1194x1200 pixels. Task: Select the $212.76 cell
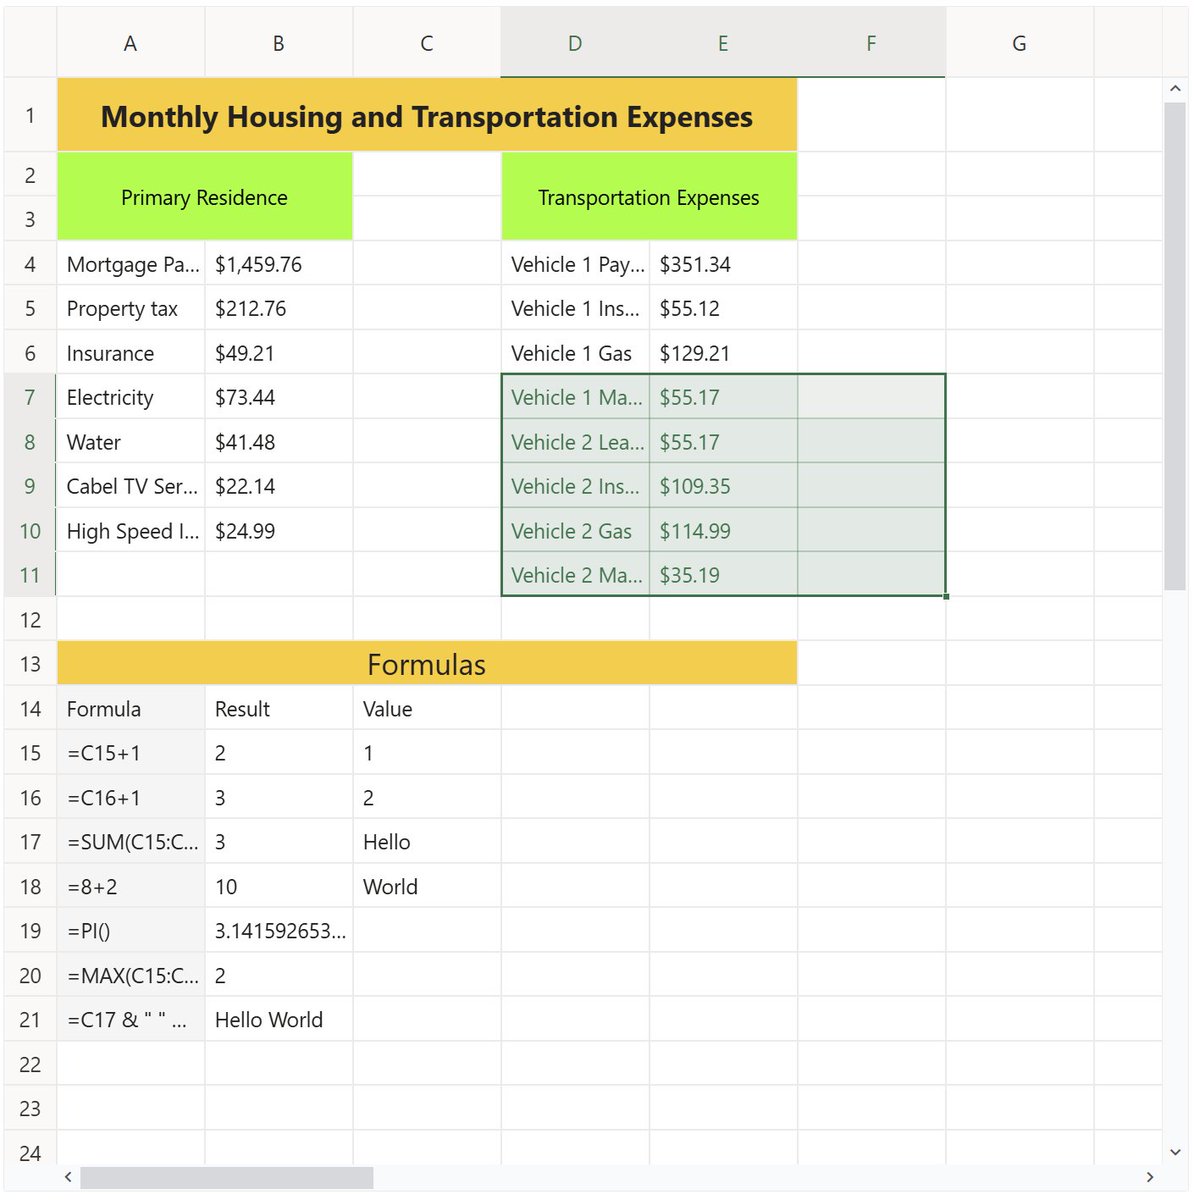click(279, 308)
